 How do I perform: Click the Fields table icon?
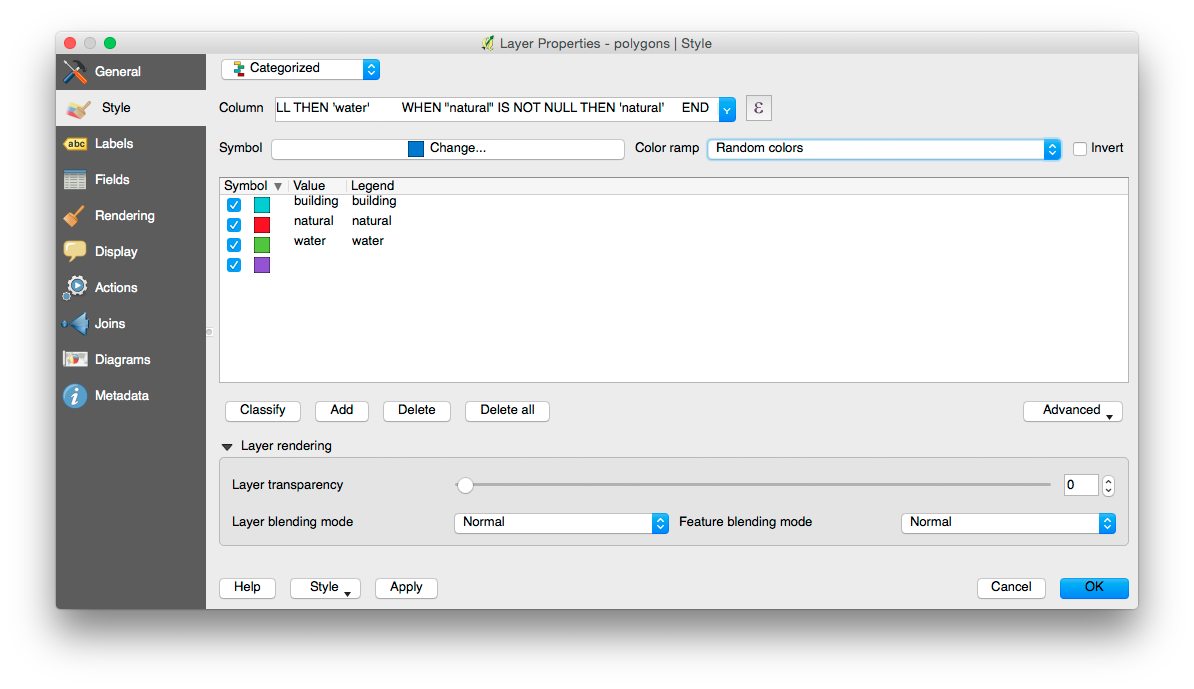[x=75, y=180]
